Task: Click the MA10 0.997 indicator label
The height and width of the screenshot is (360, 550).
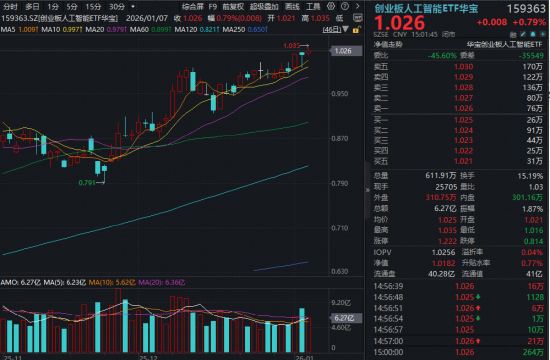Action: click(61, 29)
